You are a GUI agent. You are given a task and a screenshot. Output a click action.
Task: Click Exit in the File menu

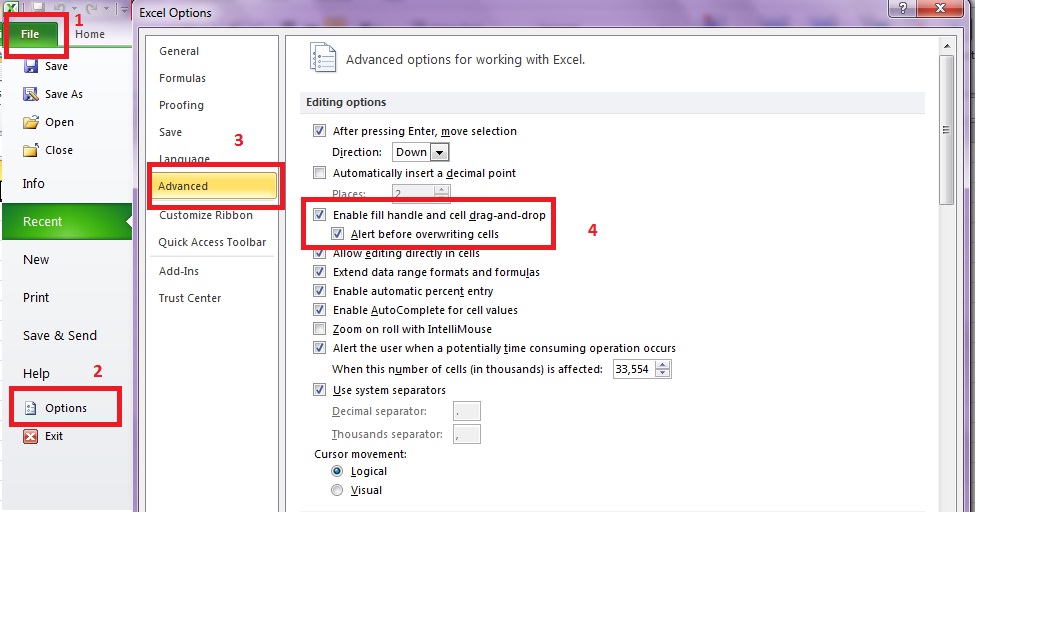(x=54, y=436)
